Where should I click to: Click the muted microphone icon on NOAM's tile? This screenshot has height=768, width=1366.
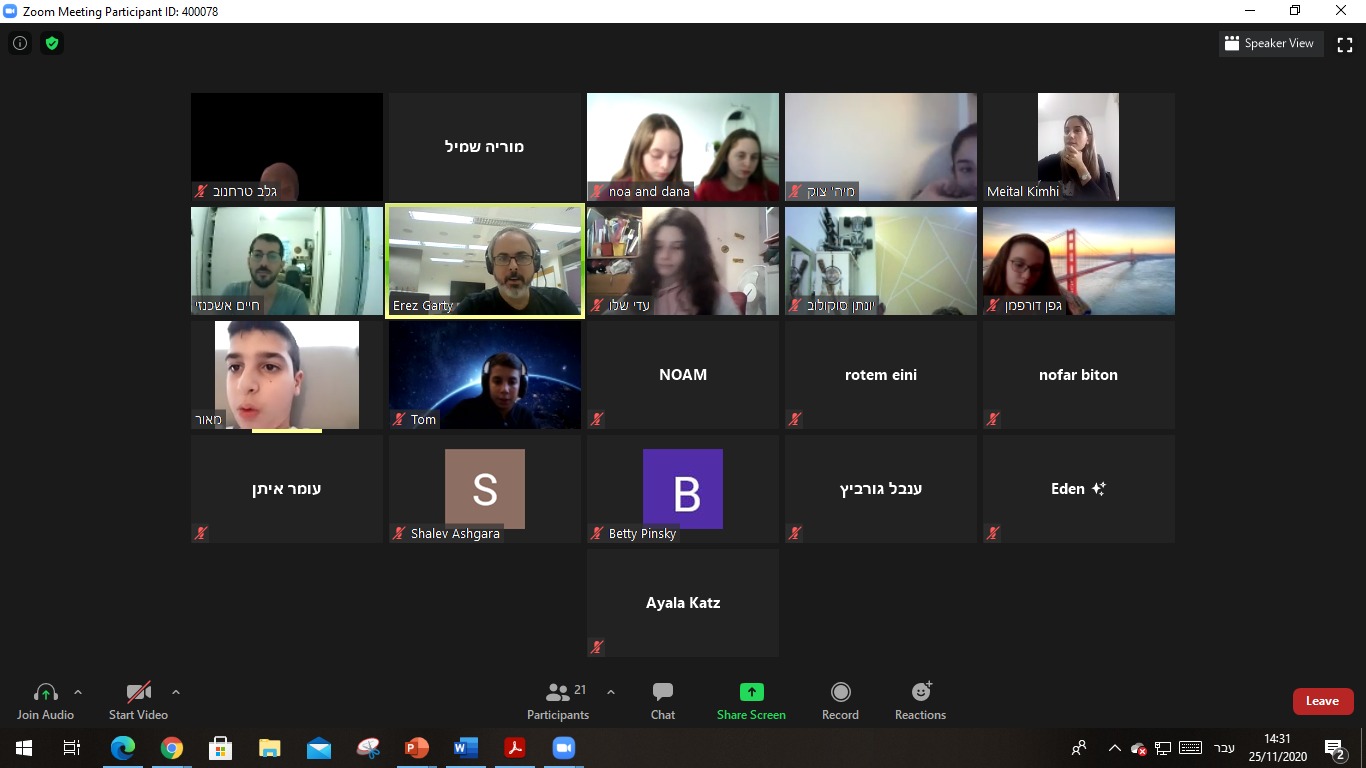pos(597,419)
